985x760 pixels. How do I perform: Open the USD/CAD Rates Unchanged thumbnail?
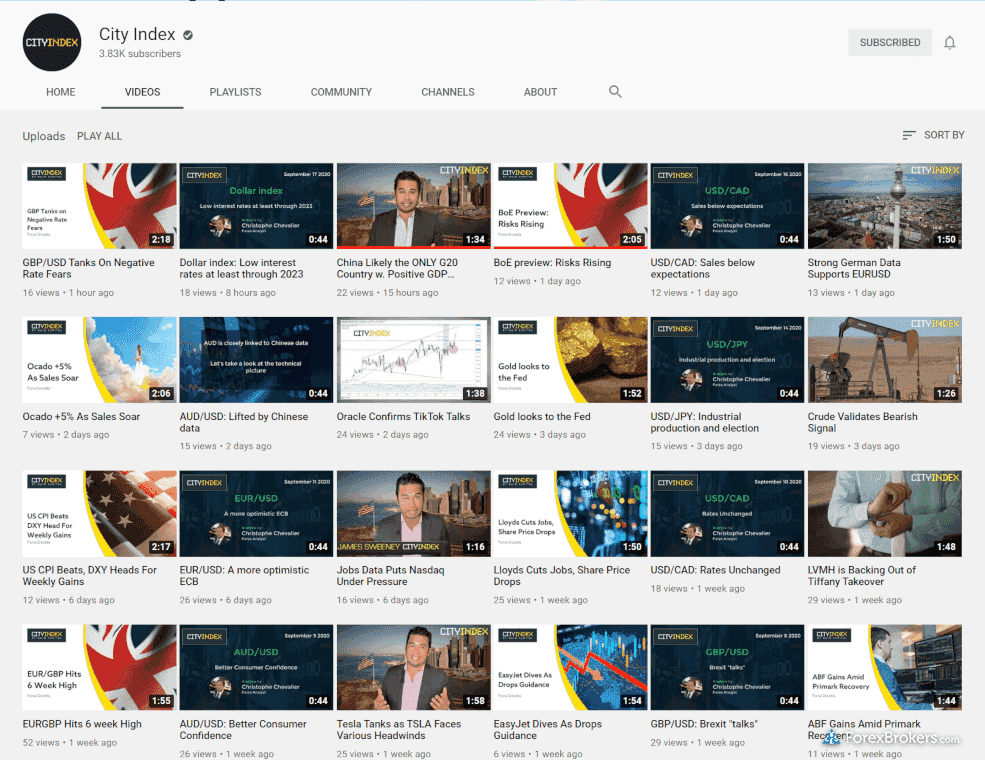click(727, 514)
